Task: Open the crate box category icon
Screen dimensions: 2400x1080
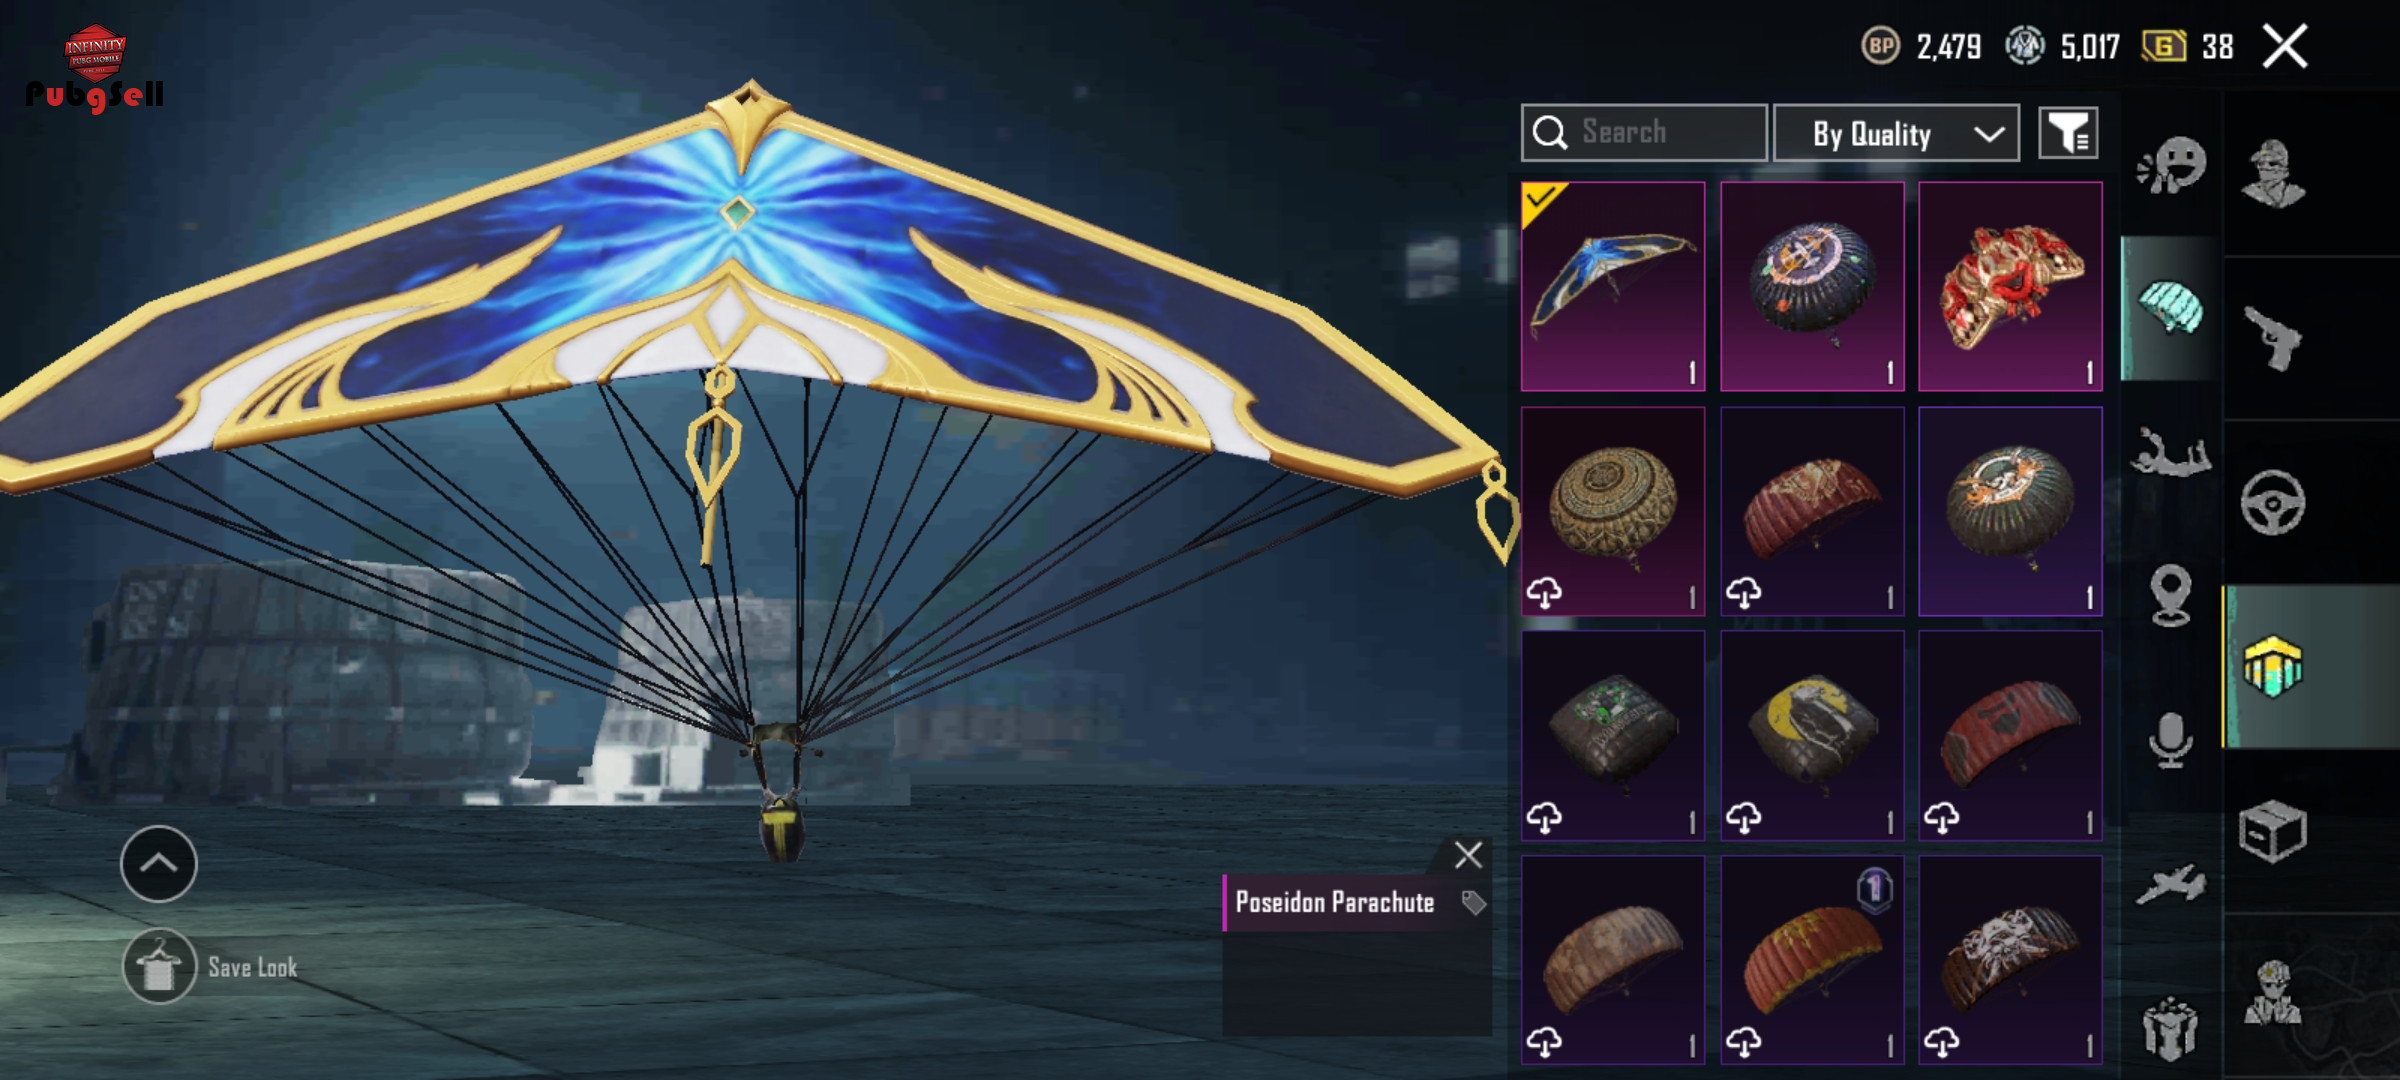Action: click(x=2273, y=830)
